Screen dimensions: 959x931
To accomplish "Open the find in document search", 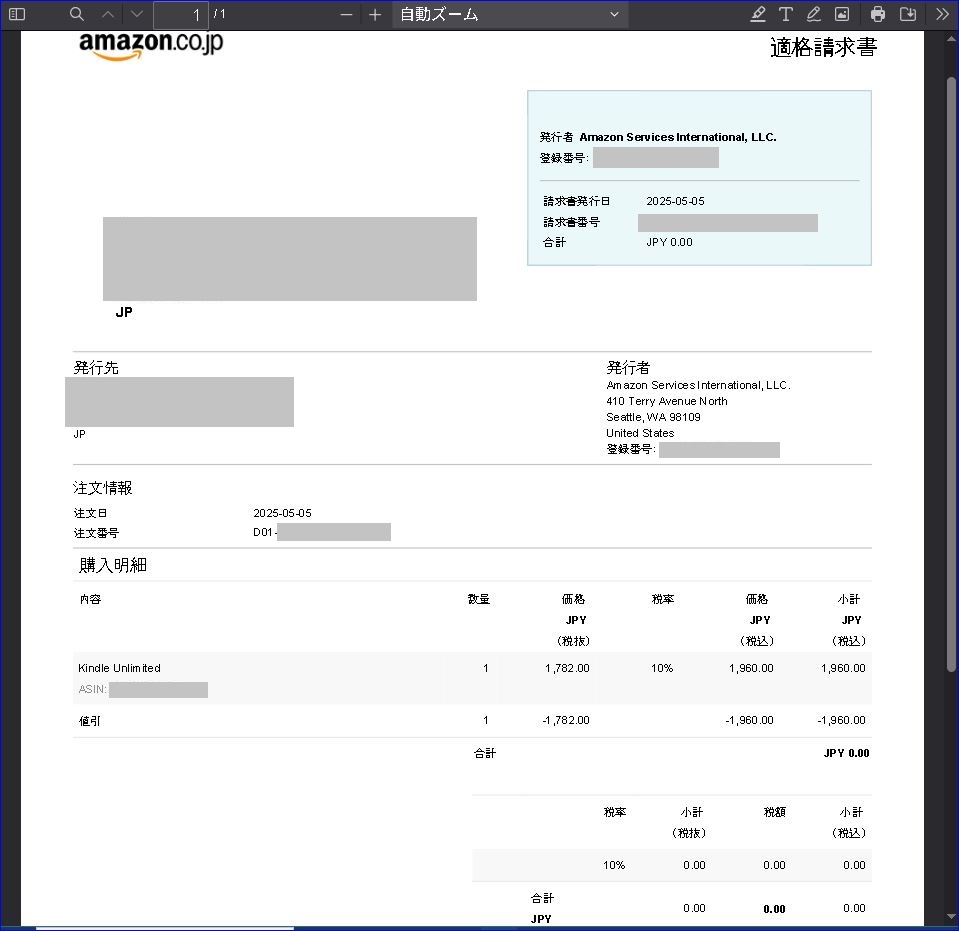I will pos(76,14).
